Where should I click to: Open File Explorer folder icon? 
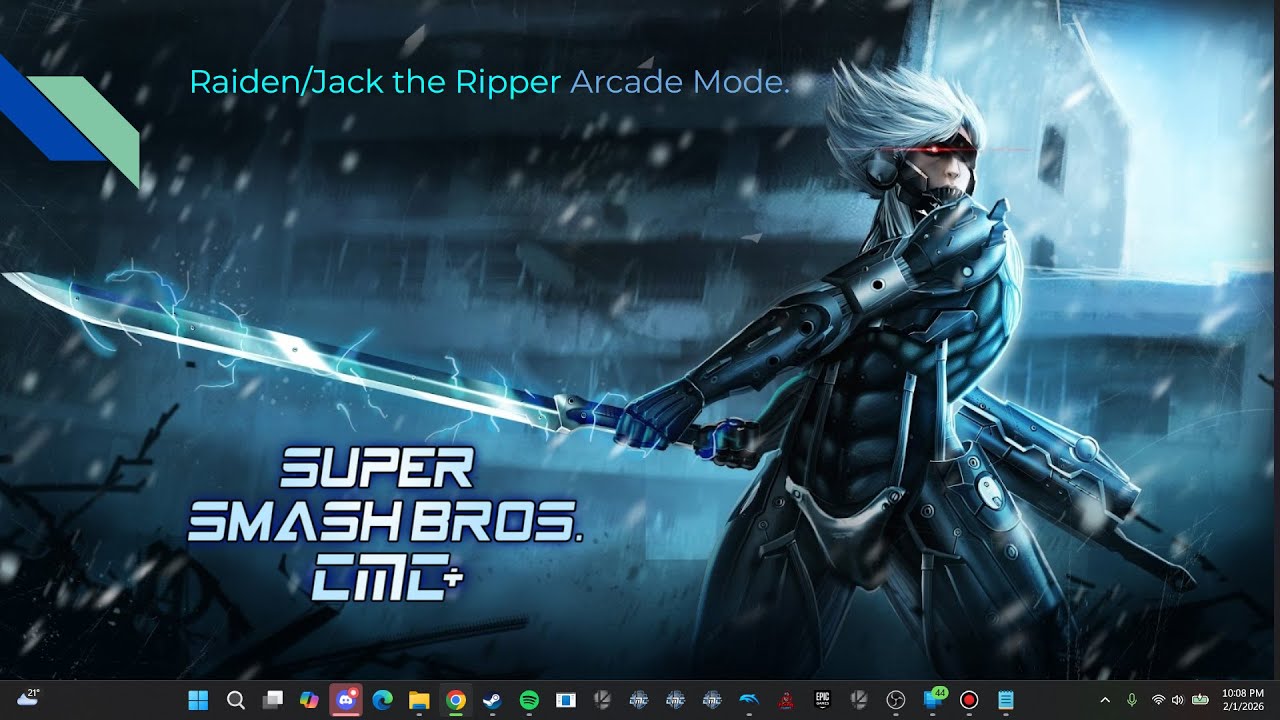(419, 700)
